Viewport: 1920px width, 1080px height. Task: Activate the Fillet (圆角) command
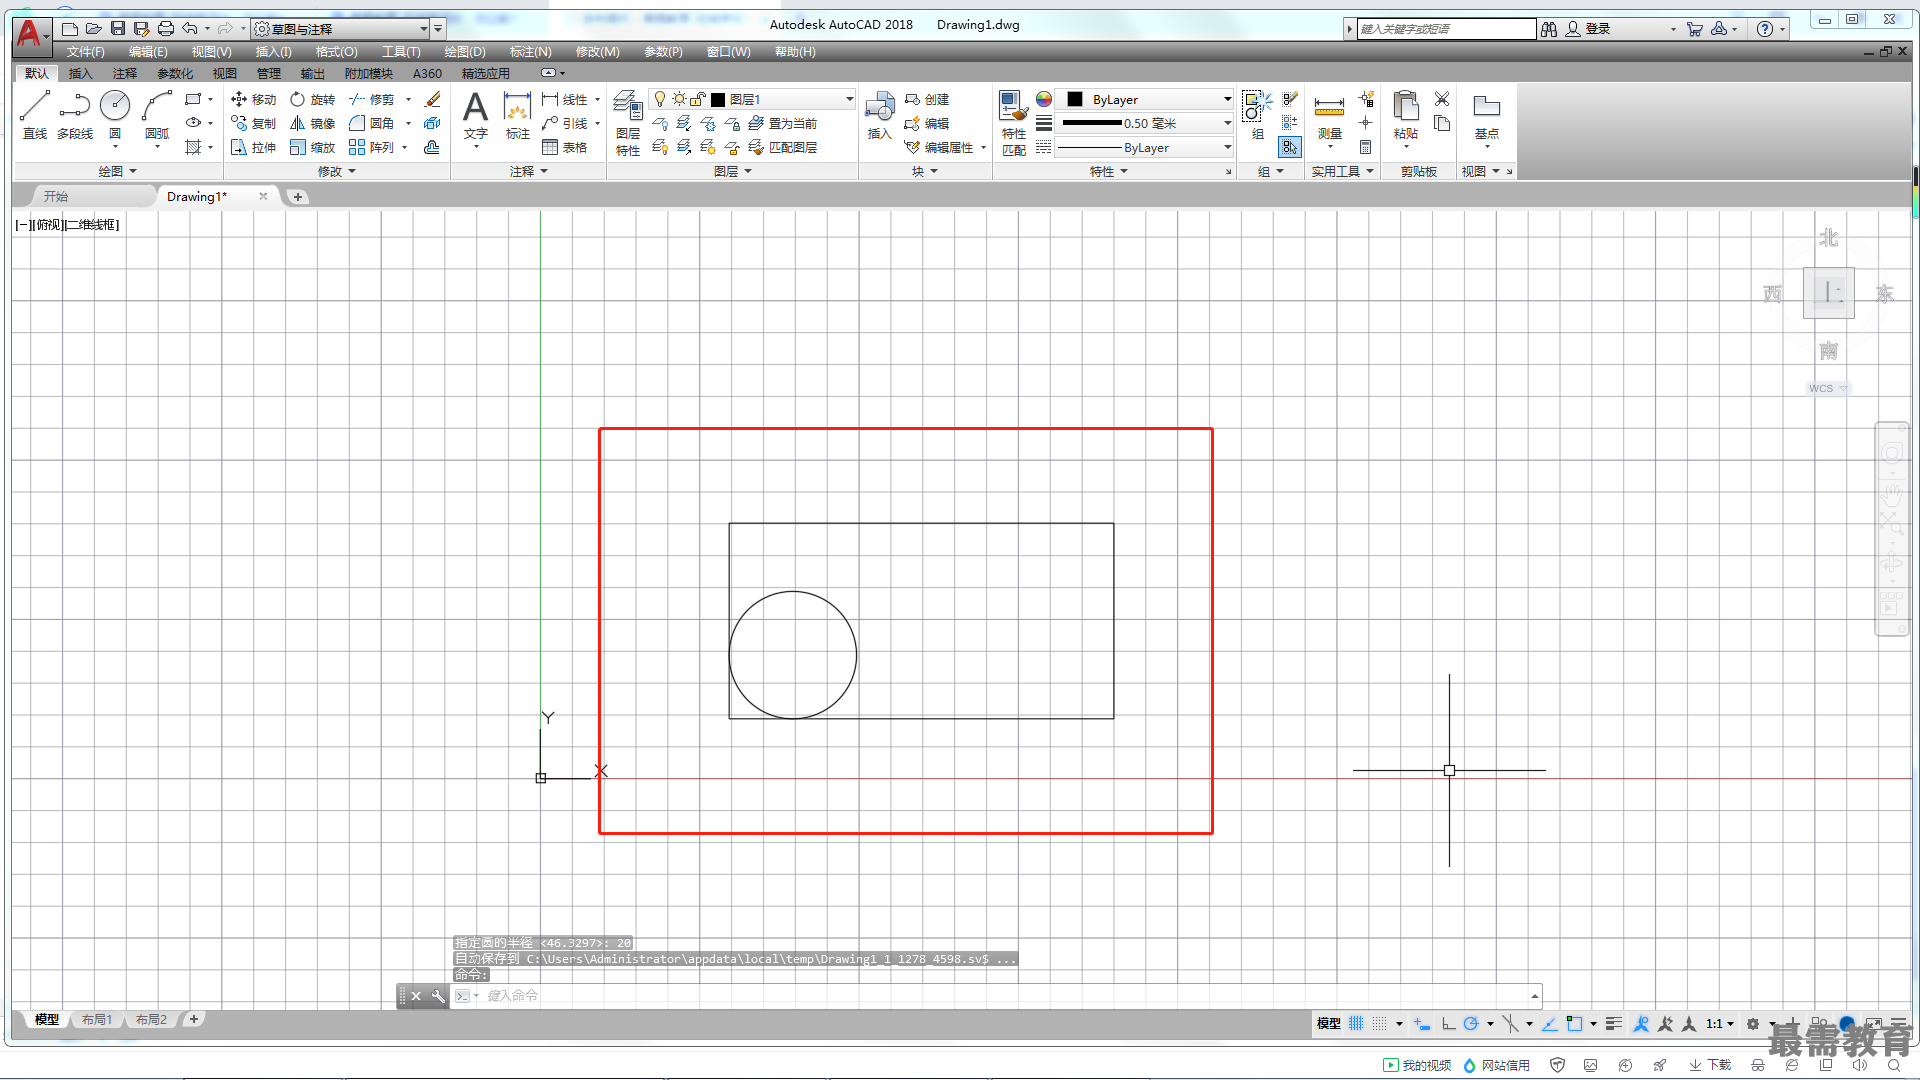click(372, 123)
